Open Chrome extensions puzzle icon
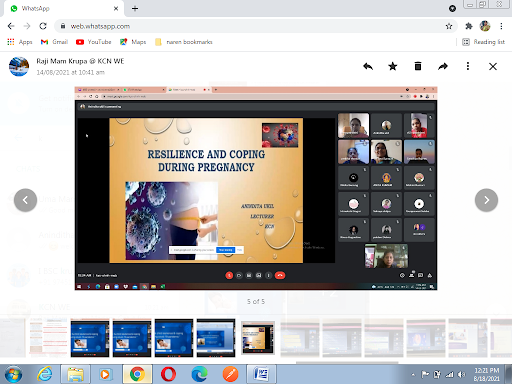This screenshot has width=512, height=384. click(x=469, y=26)
